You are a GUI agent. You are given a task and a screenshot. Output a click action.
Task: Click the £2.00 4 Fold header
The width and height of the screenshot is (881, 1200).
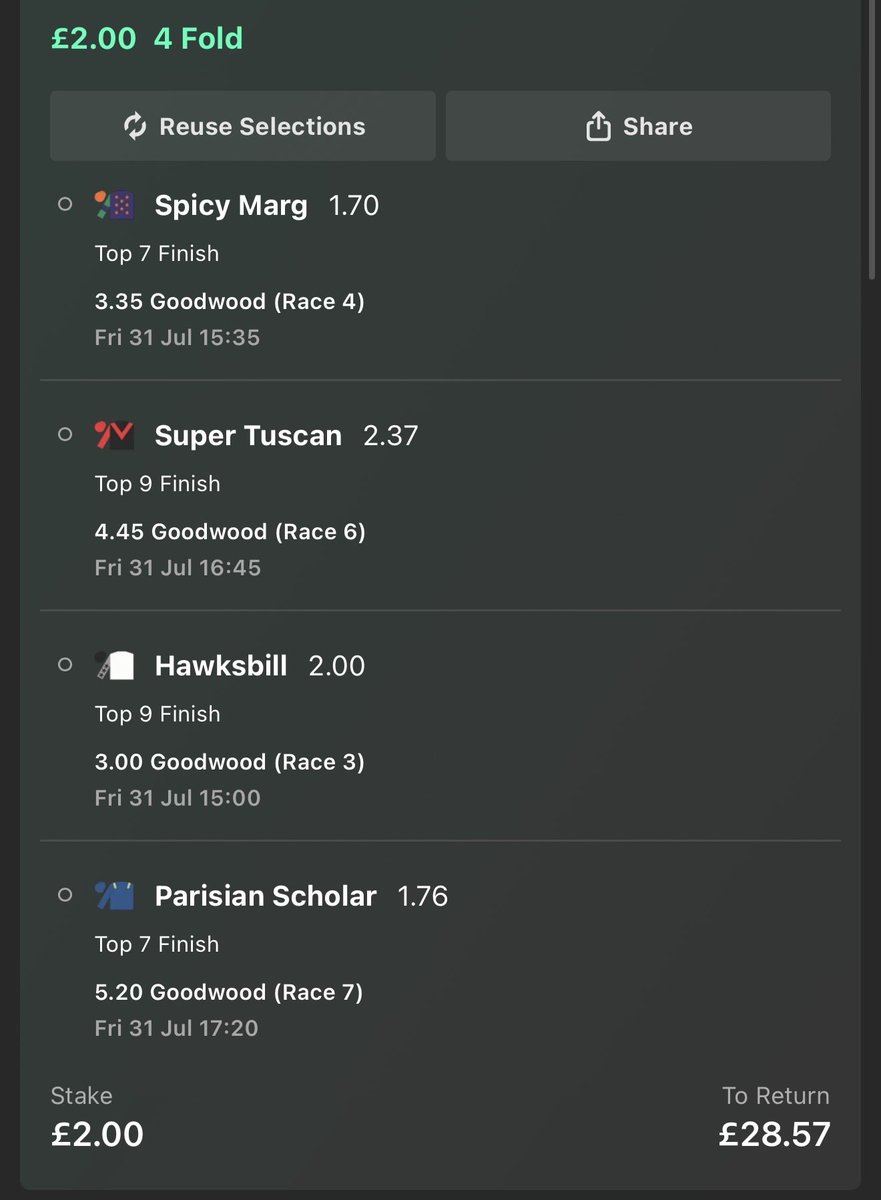(147, 38)
